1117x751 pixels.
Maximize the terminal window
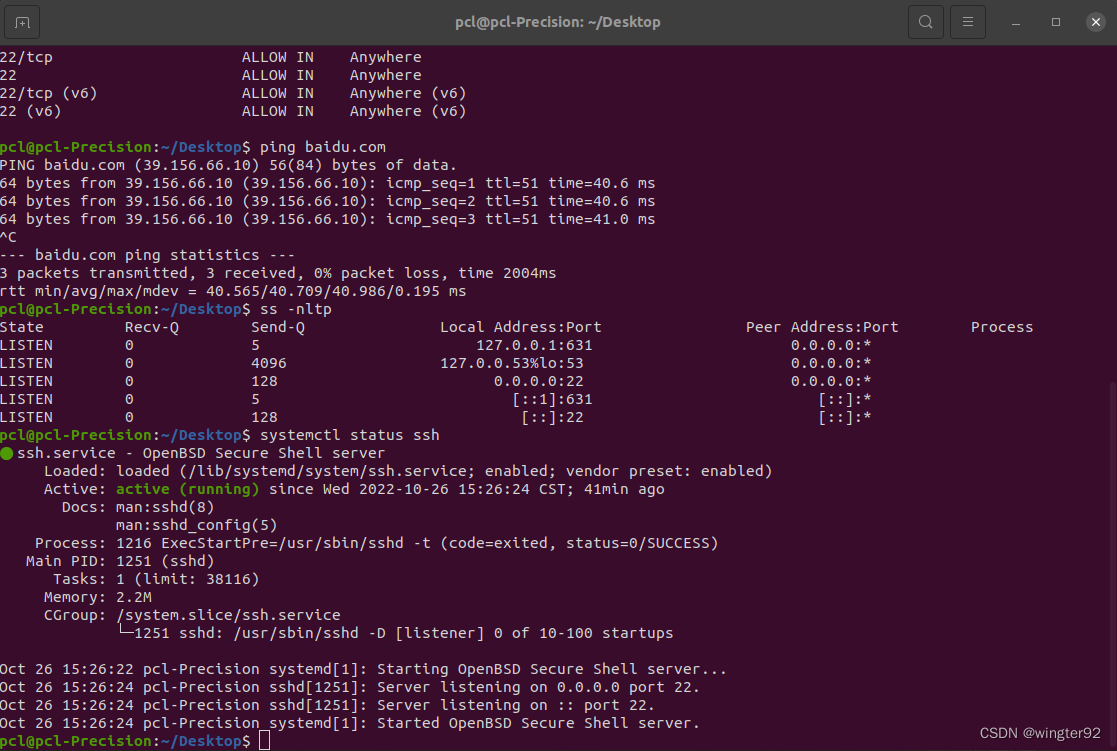tap(1054, 21)
